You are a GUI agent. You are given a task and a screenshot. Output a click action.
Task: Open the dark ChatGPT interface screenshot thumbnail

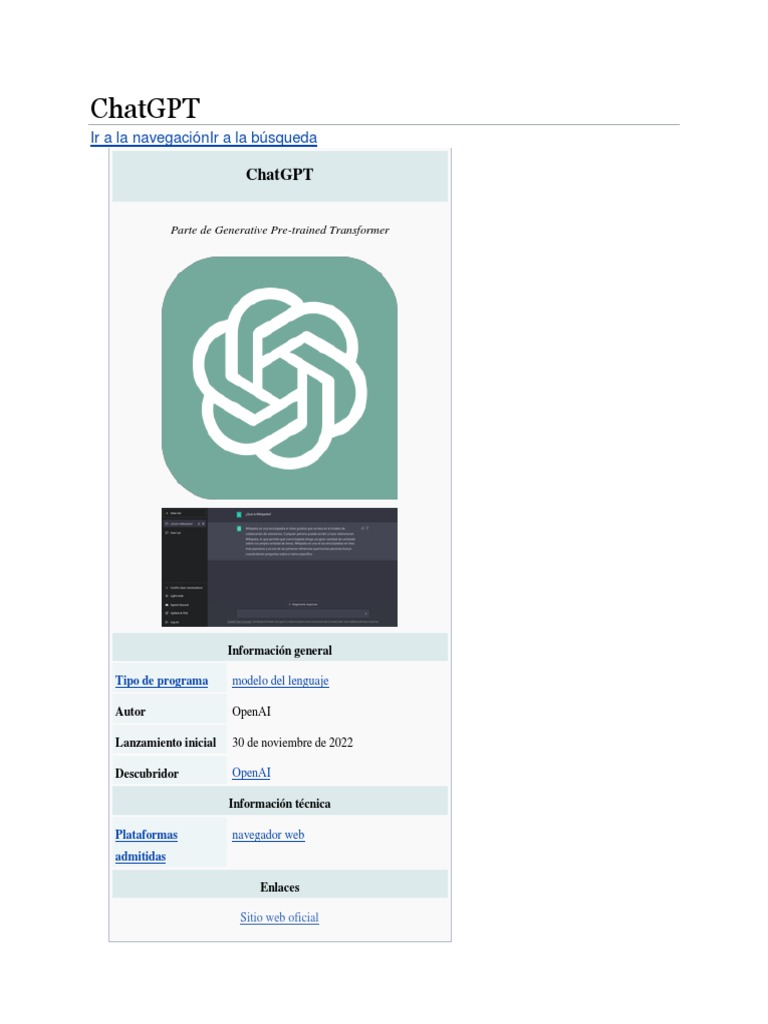(280, 567)
